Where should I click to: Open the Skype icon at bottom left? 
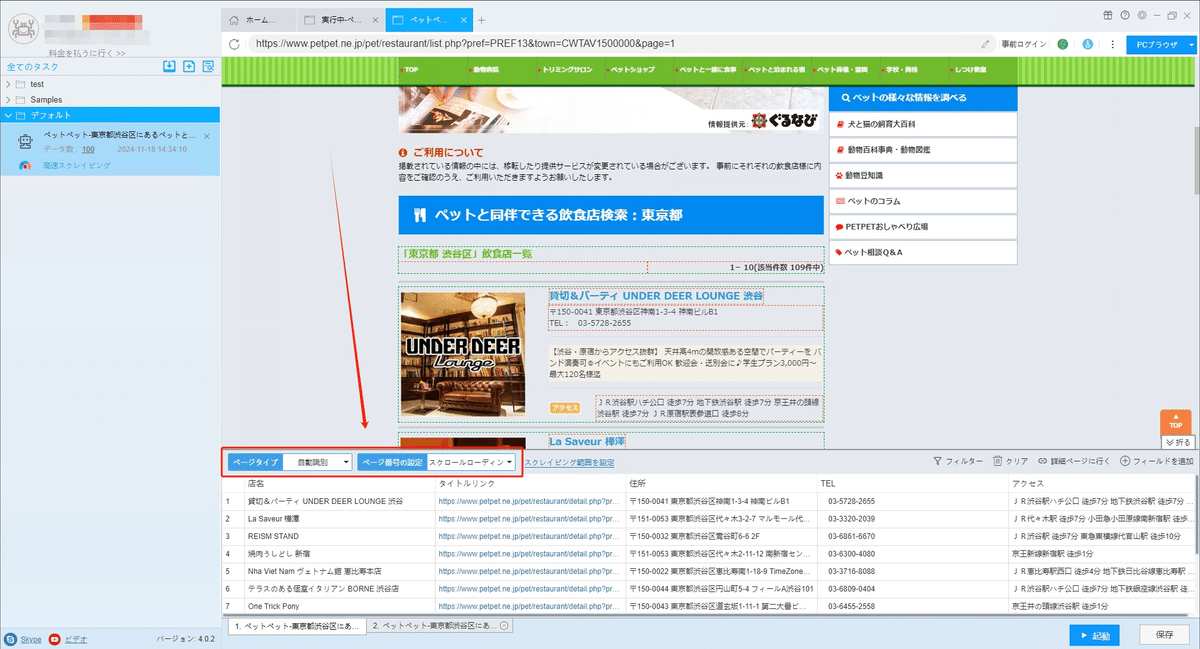10,638
